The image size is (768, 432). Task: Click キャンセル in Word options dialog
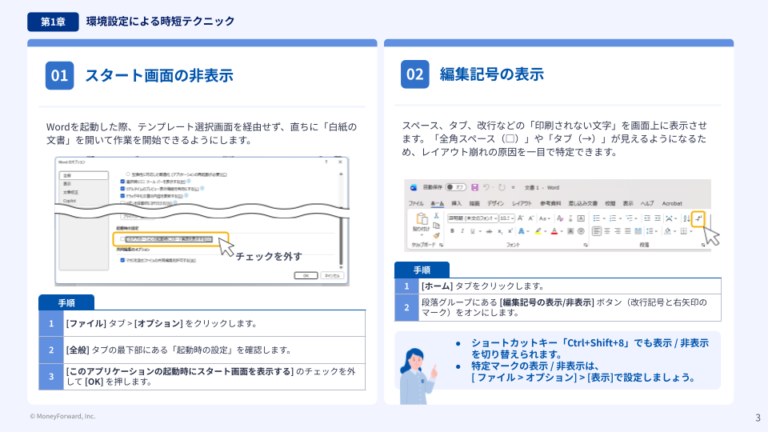pyautogui.click(x=332, y=276)
